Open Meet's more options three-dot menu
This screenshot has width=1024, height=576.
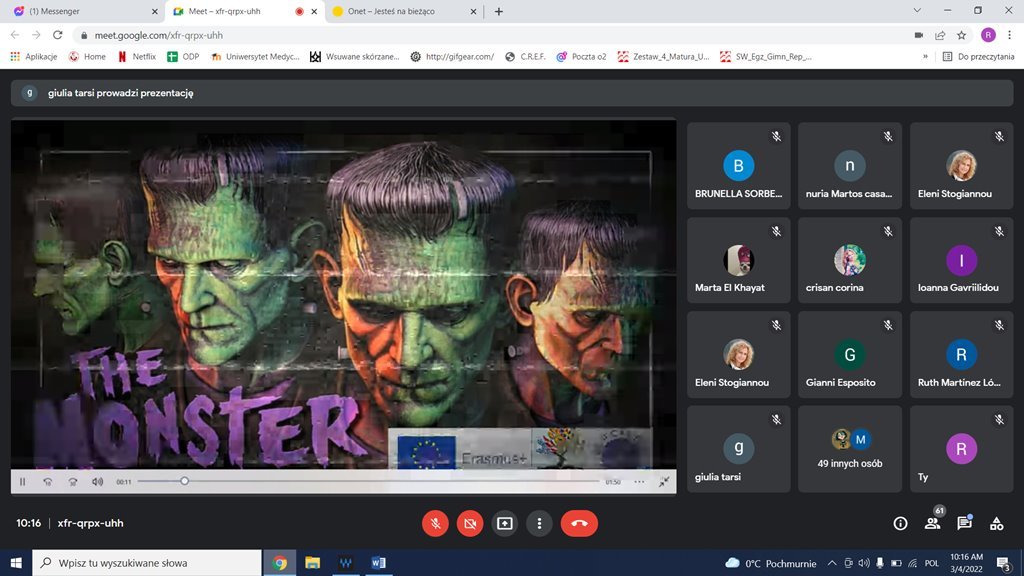click(539, 523)
